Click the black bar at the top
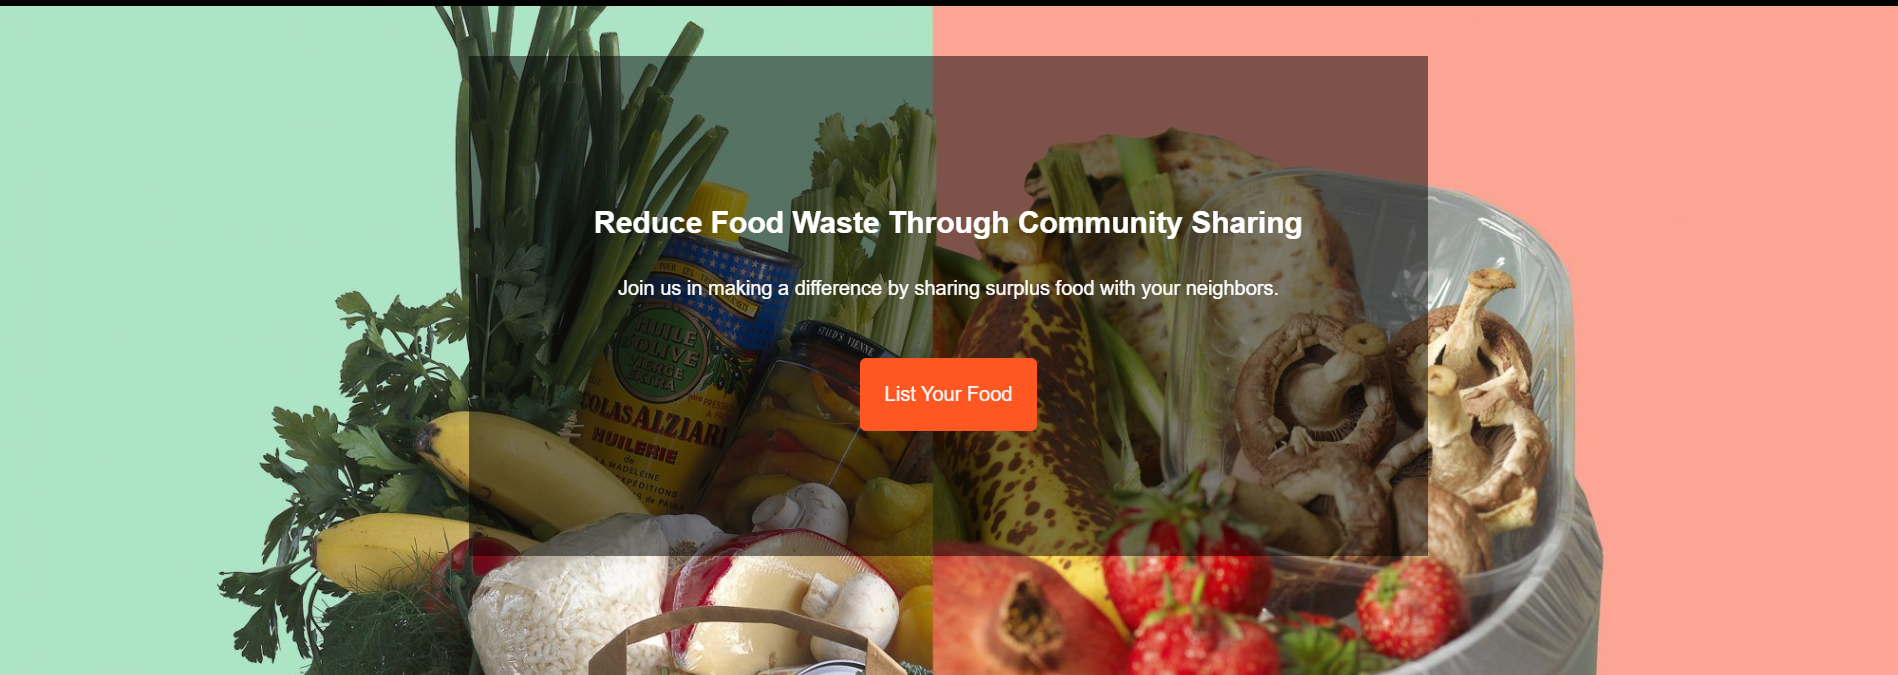This screenshot has height=675, width=1898. (x=949, y=3)
